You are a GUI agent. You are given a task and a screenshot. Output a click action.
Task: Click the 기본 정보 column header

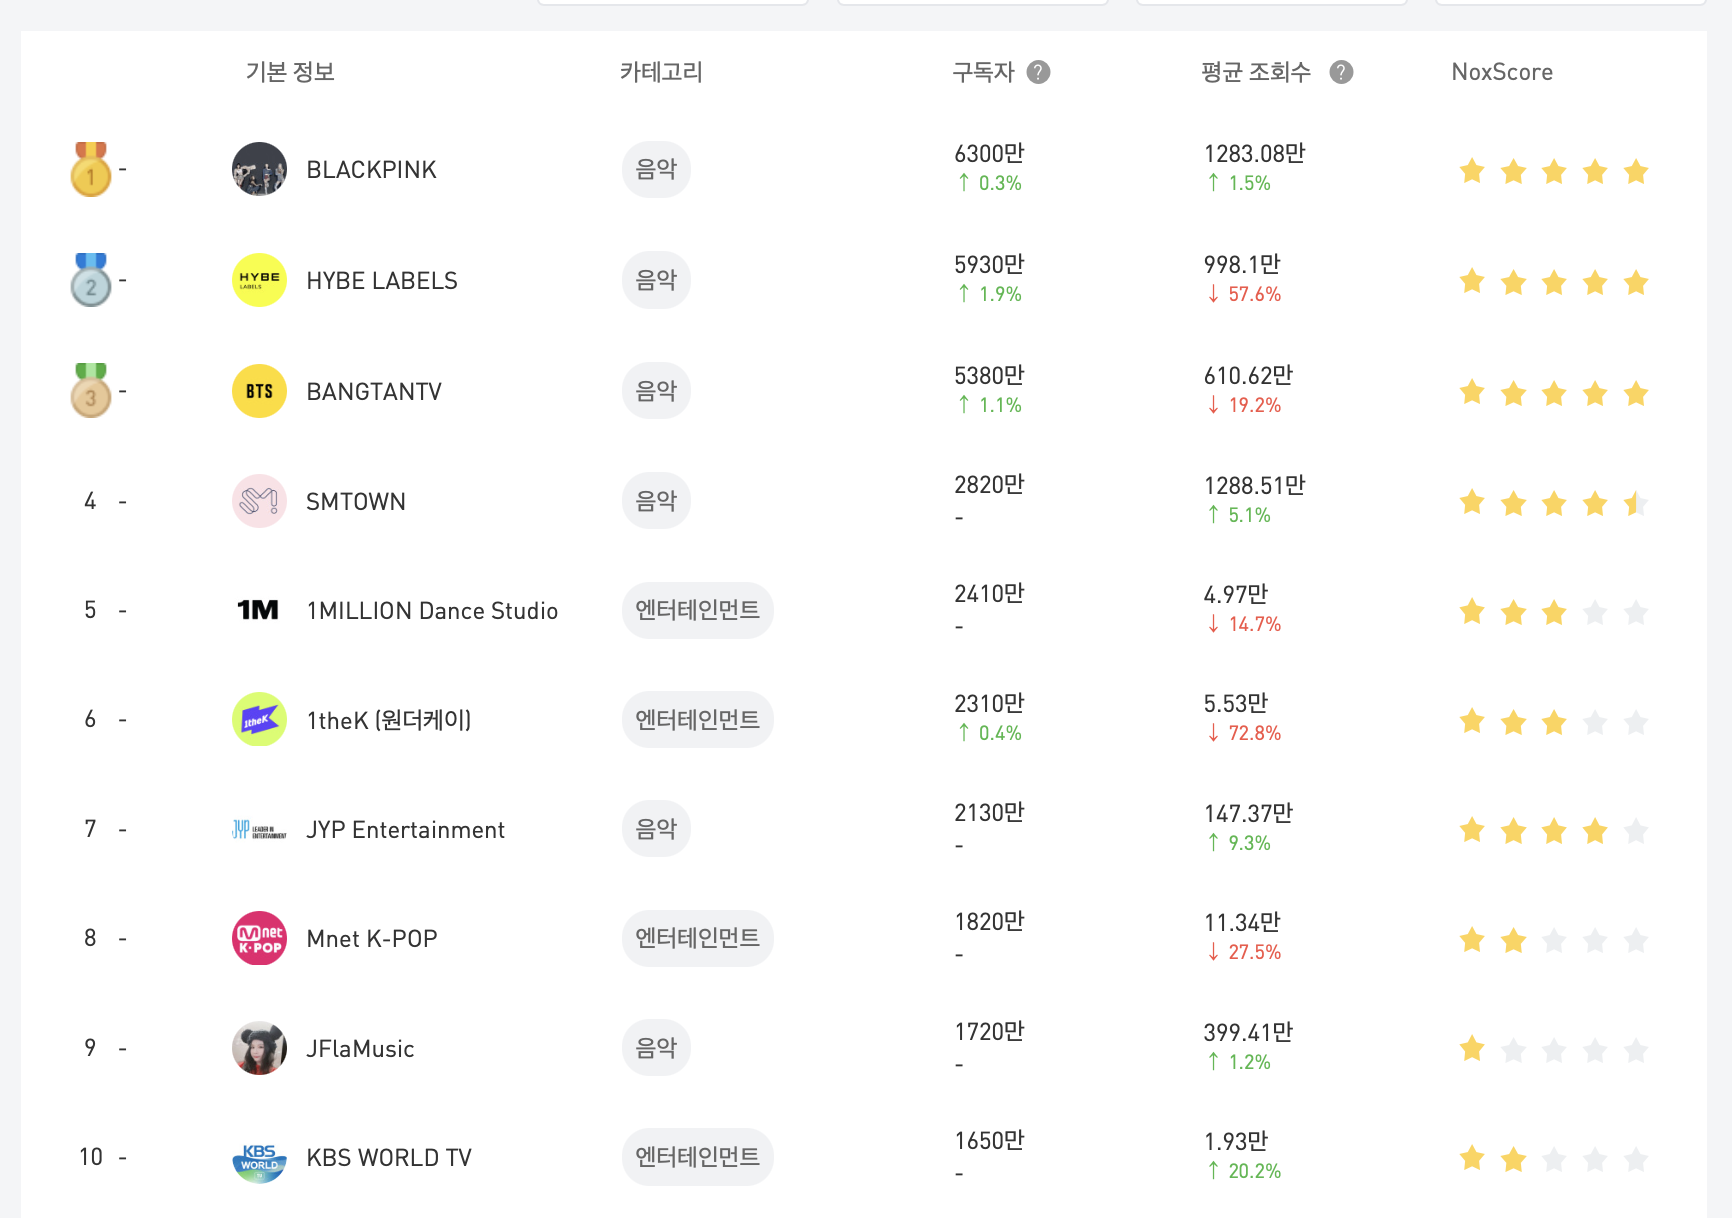point(290,72)
